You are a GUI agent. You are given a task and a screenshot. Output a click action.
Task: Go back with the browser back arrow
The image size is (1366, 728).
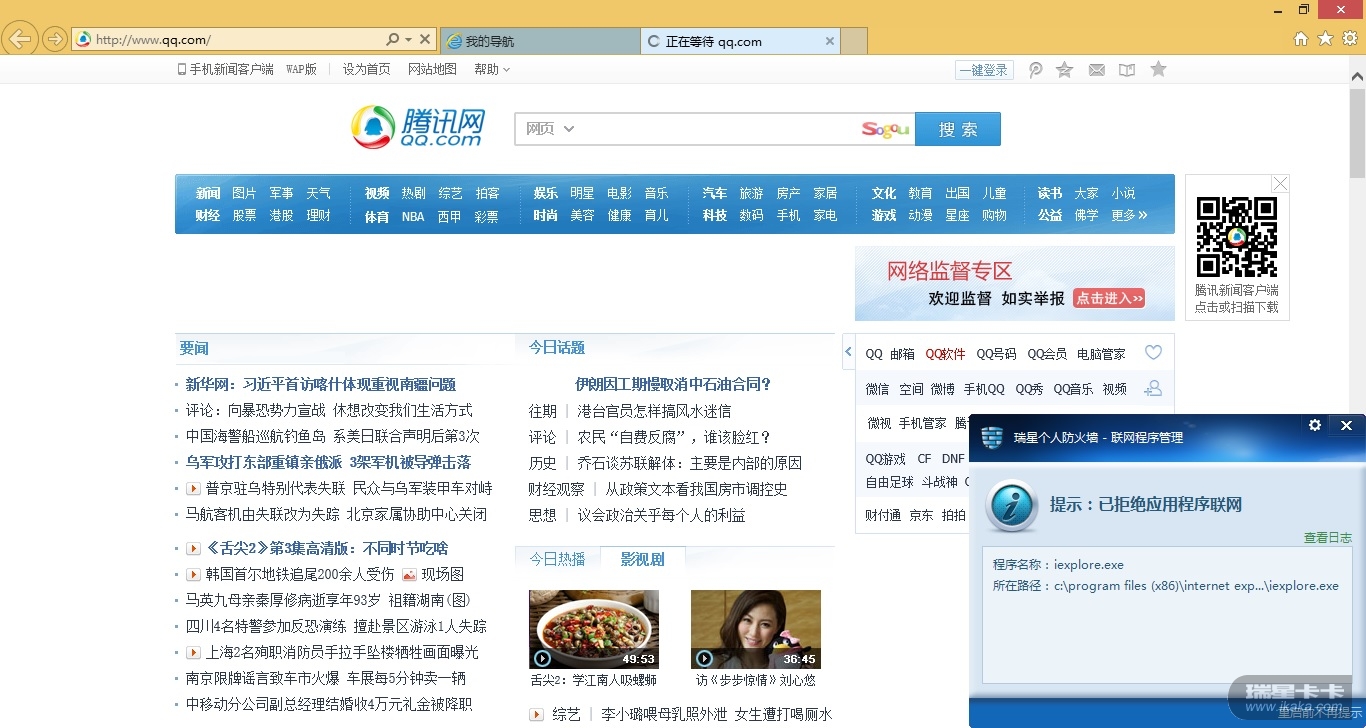[x=20, y=39]
